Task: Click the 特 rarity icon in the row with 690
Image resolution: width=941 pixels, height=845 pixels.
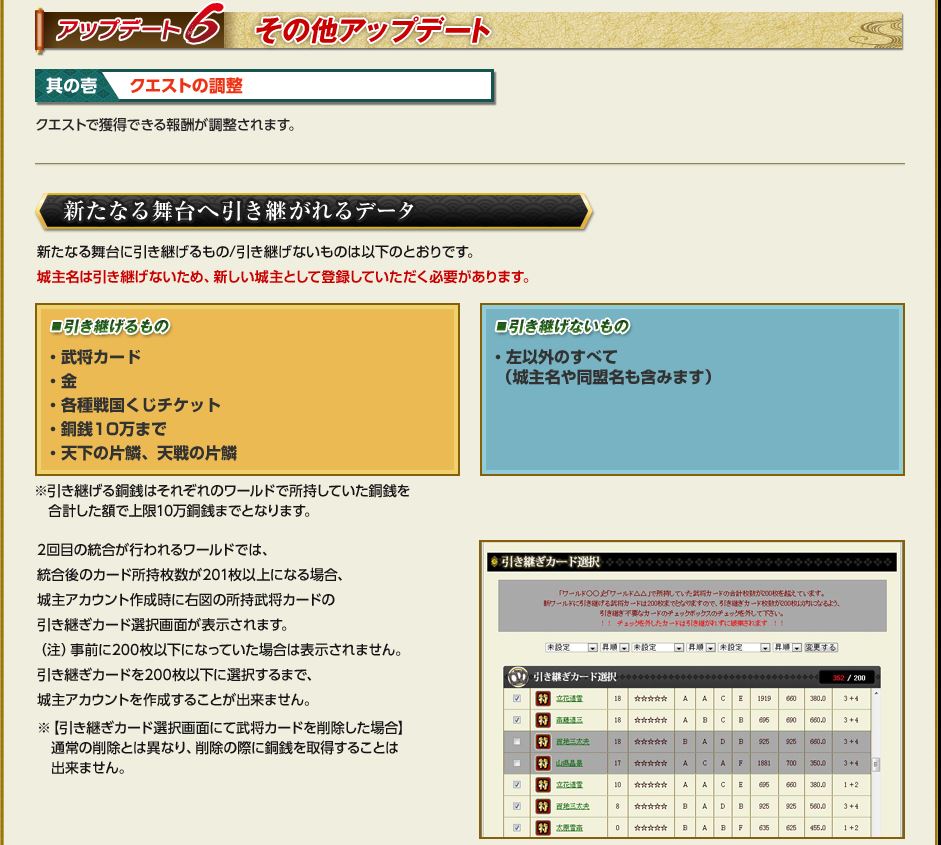Action: coord(543,720)
